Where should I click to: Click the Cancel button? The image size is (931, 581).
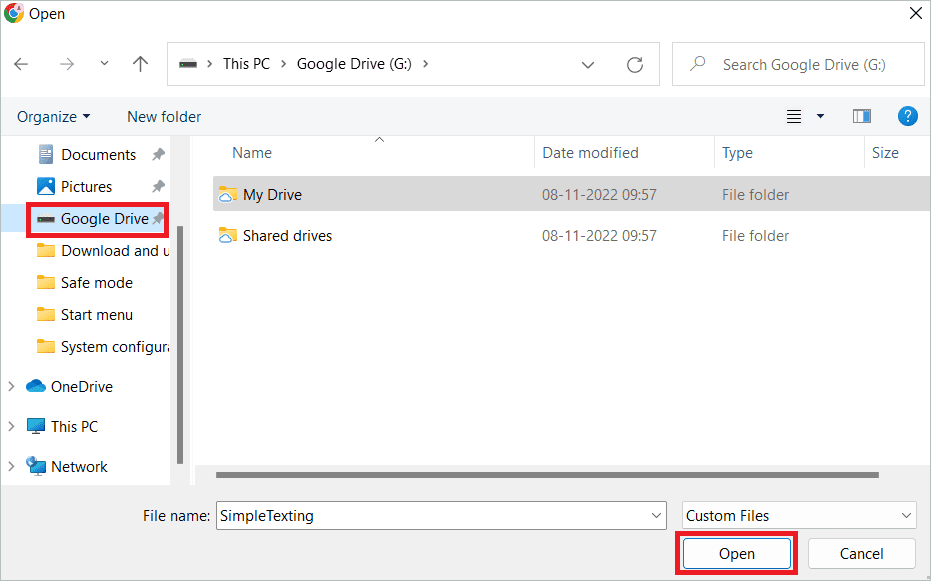[x=862, y=554]
